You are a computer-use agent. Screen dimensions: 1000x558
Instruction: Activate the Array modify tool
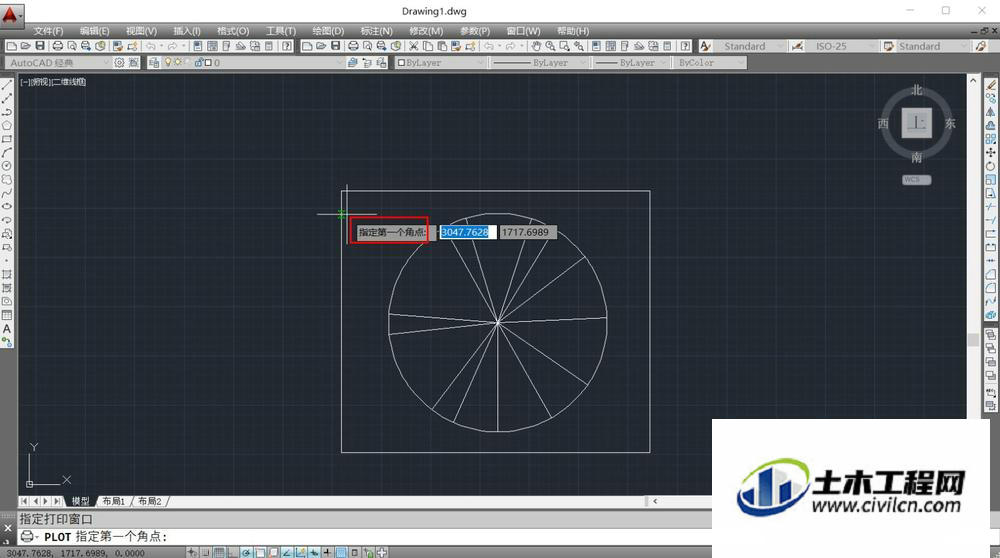[990, 138]
